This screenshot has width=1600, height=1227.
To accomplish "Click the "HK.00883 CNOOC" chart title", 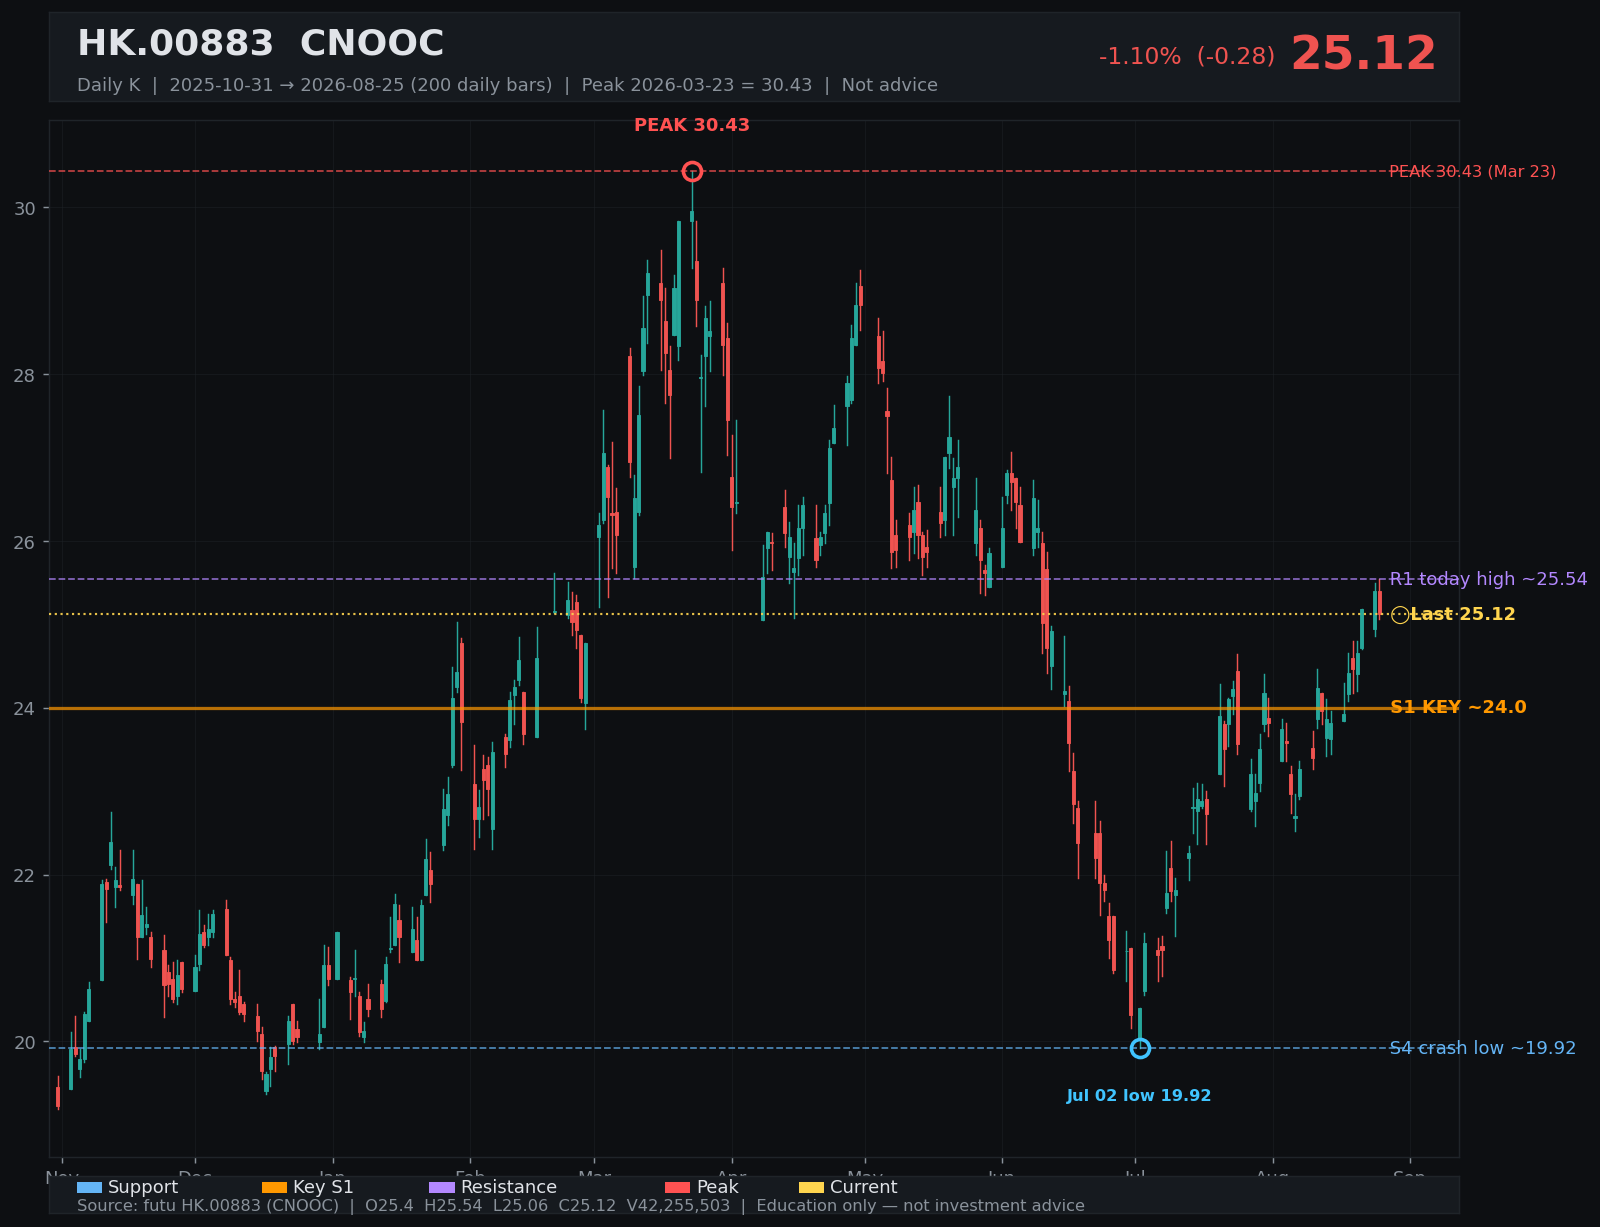I will (260, 44).
